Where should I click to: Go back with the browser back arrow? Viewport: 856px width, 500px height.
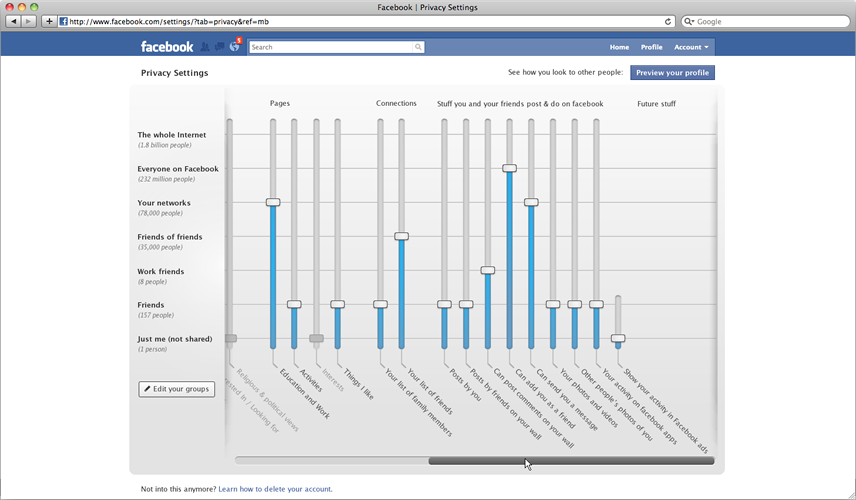[x=14, y=21]
